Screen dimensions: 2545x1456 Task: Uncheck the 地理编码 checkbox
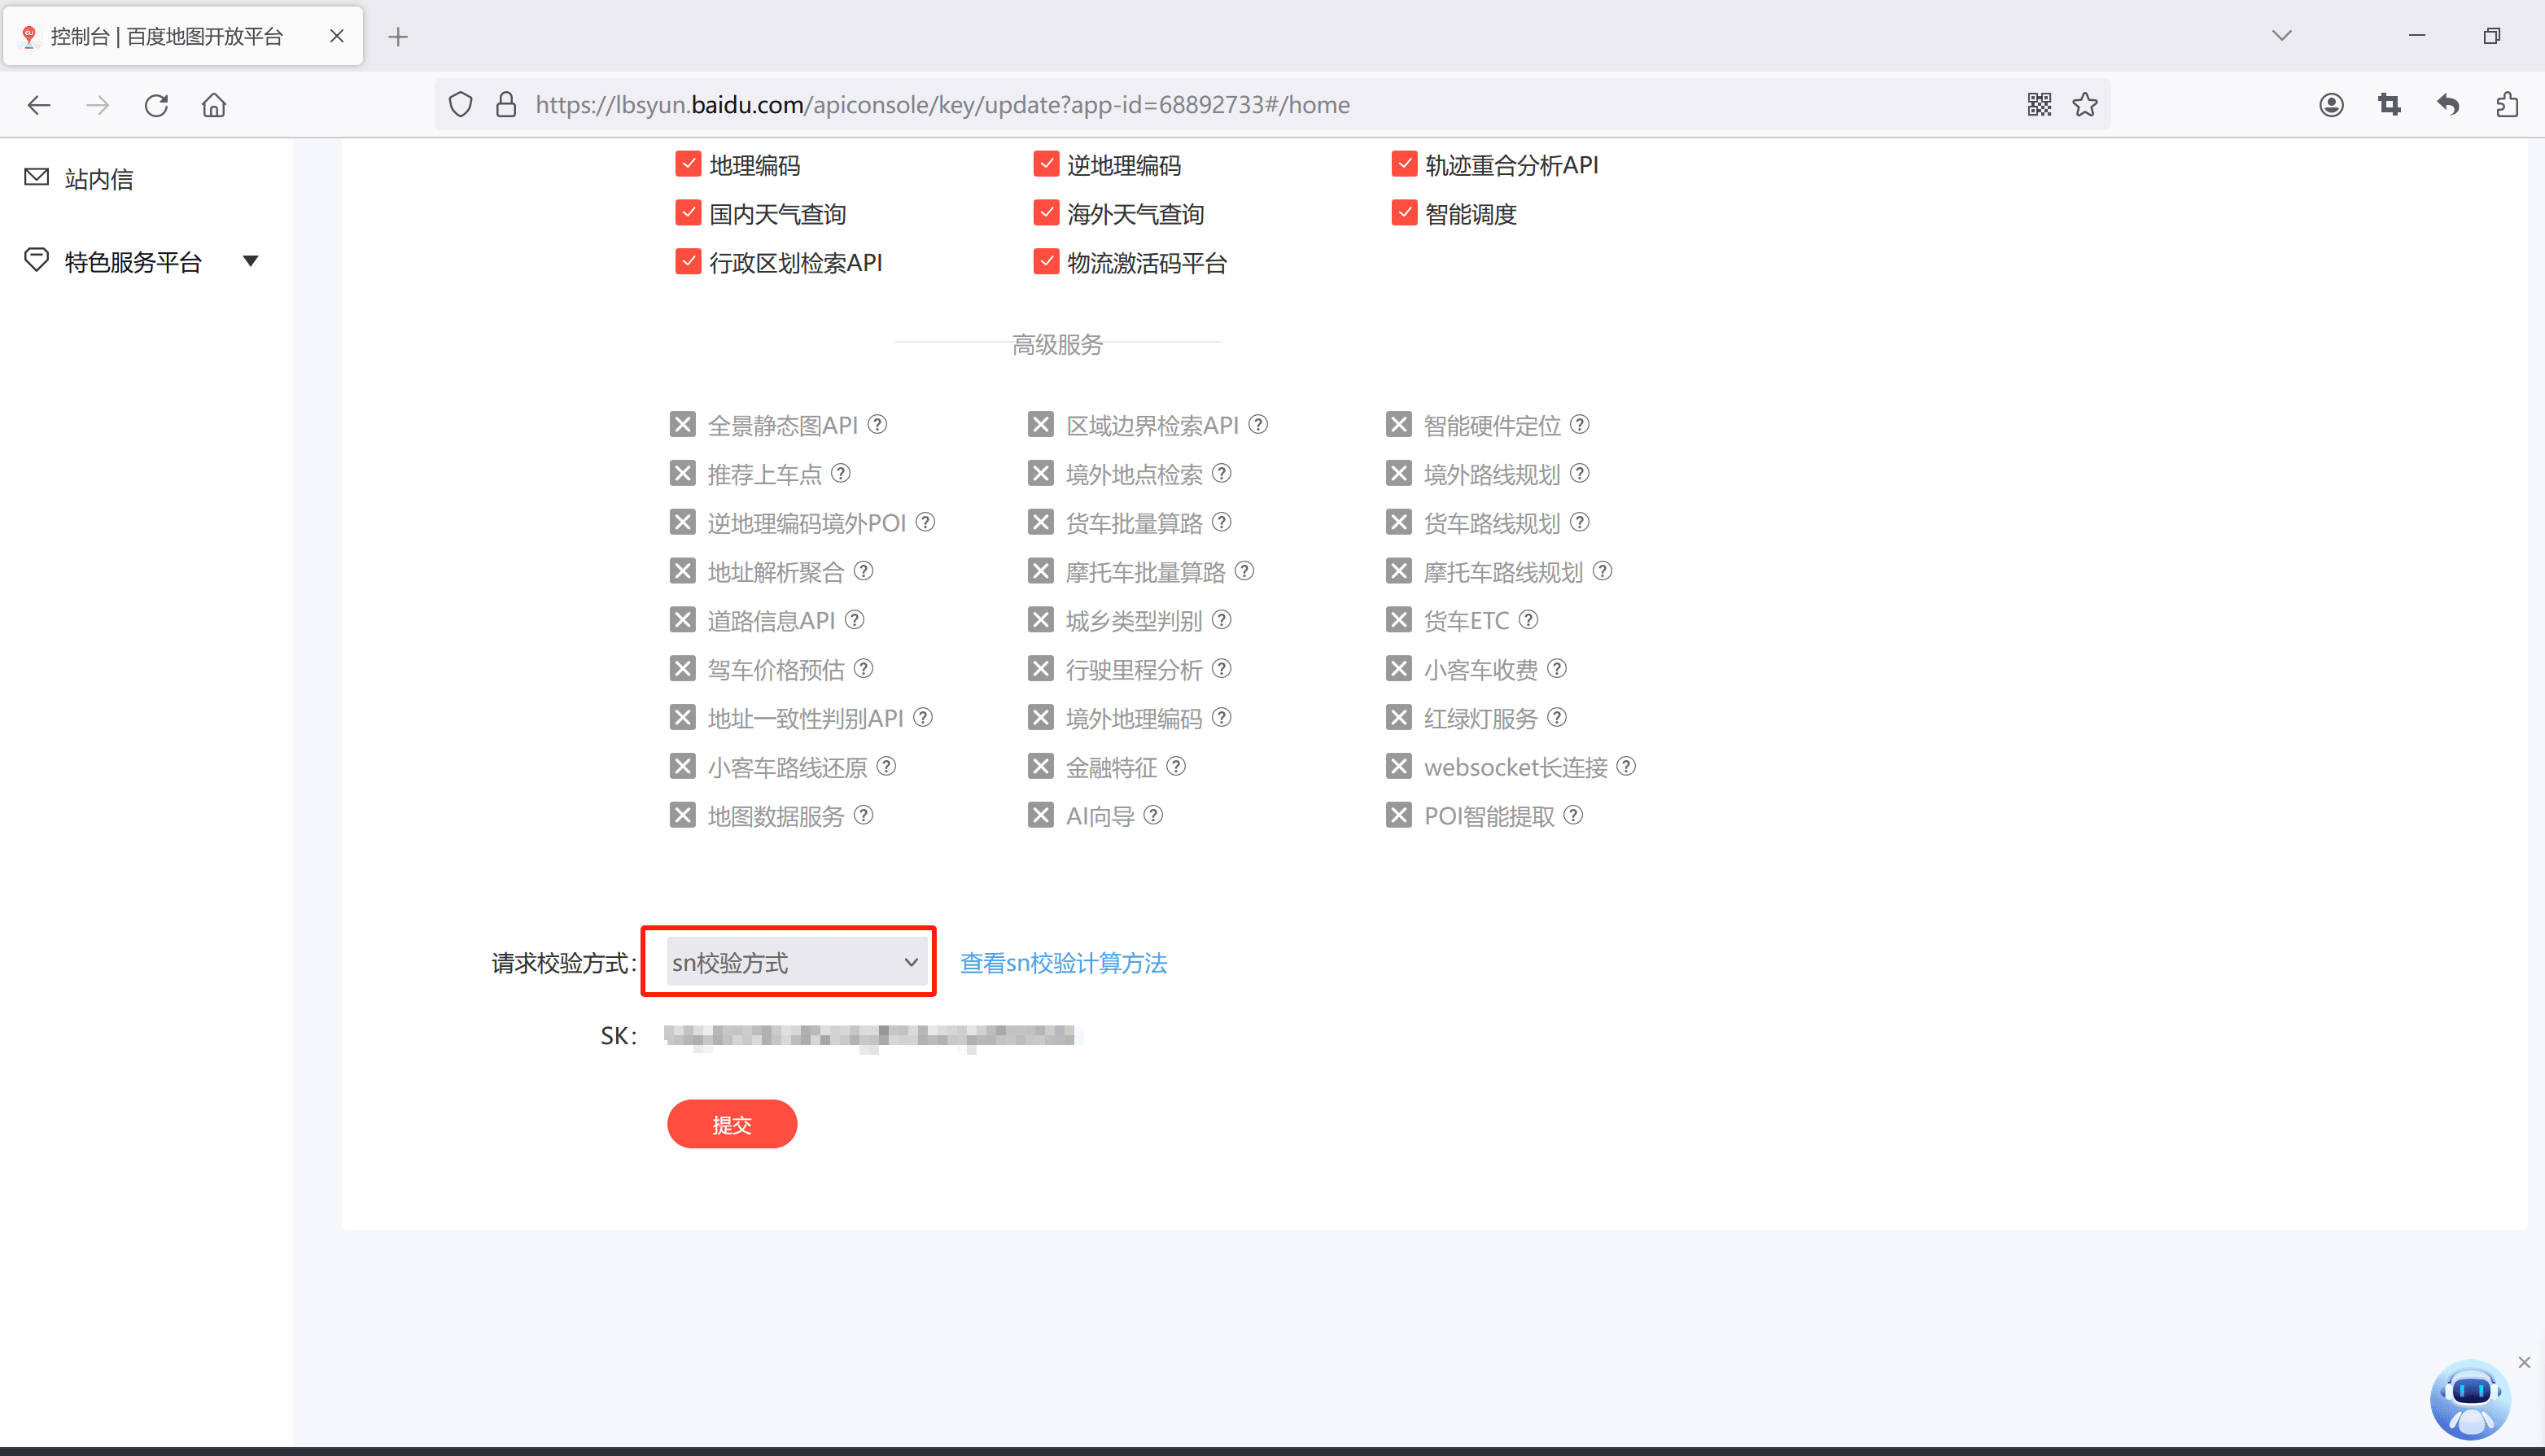pos(688,164)
